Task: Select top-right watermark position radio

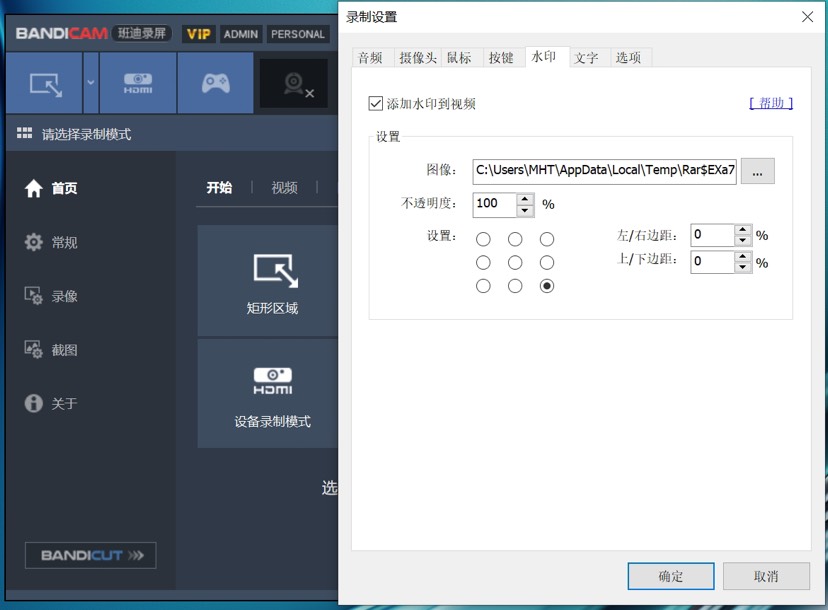Action: (x=547, y=239)
